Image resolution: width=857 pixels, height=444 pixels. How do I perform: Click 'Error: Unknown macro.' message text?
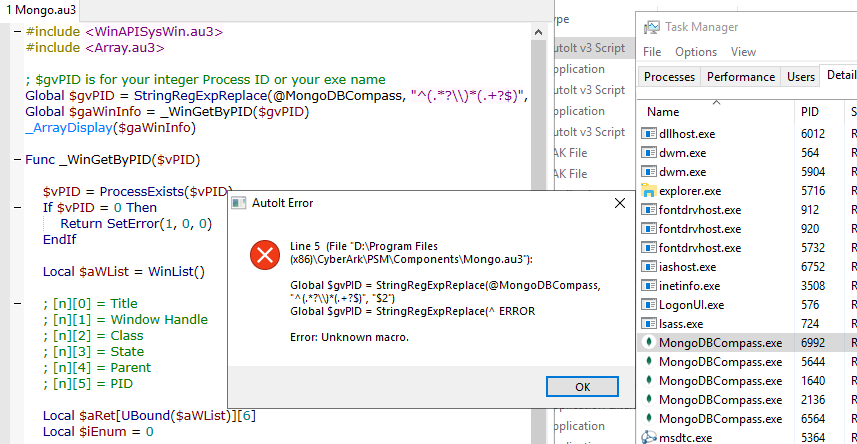349,337
